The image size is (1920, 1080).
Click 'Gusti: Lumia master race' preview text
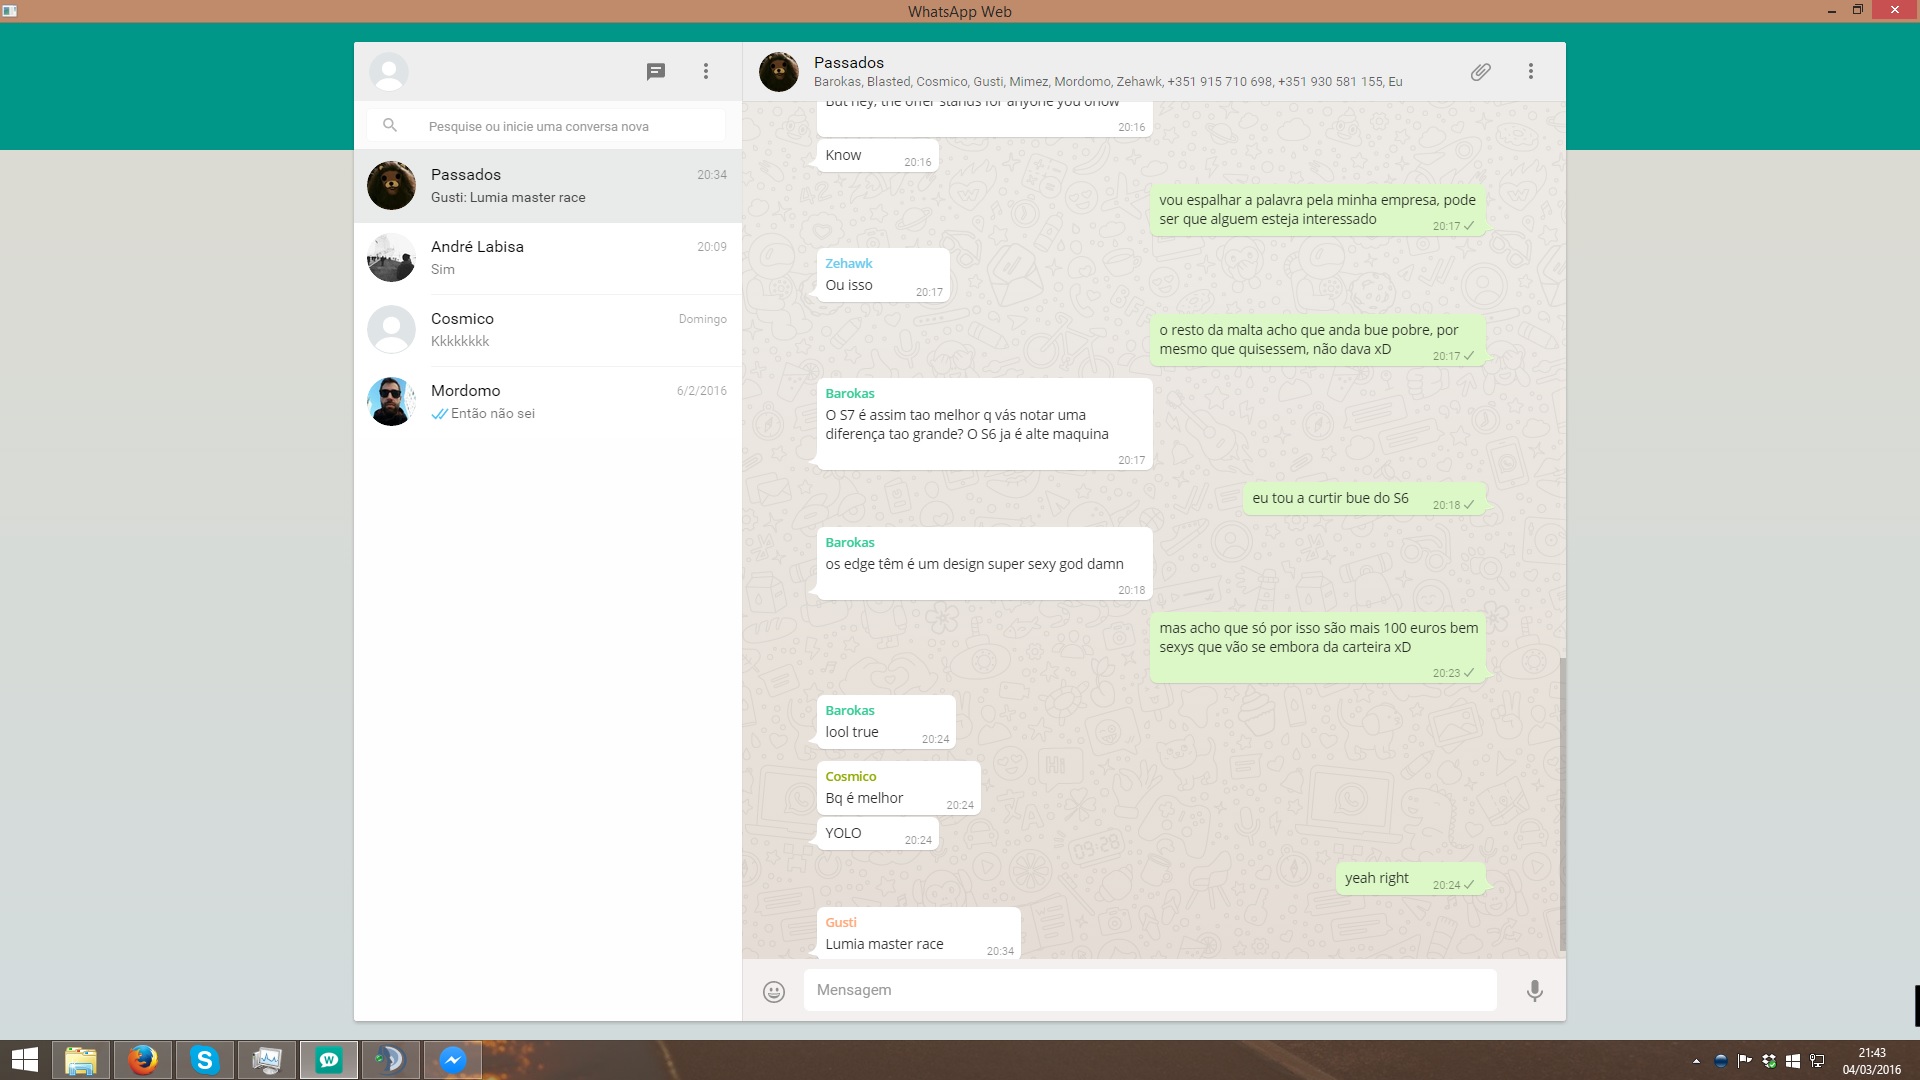coord(508,198)
